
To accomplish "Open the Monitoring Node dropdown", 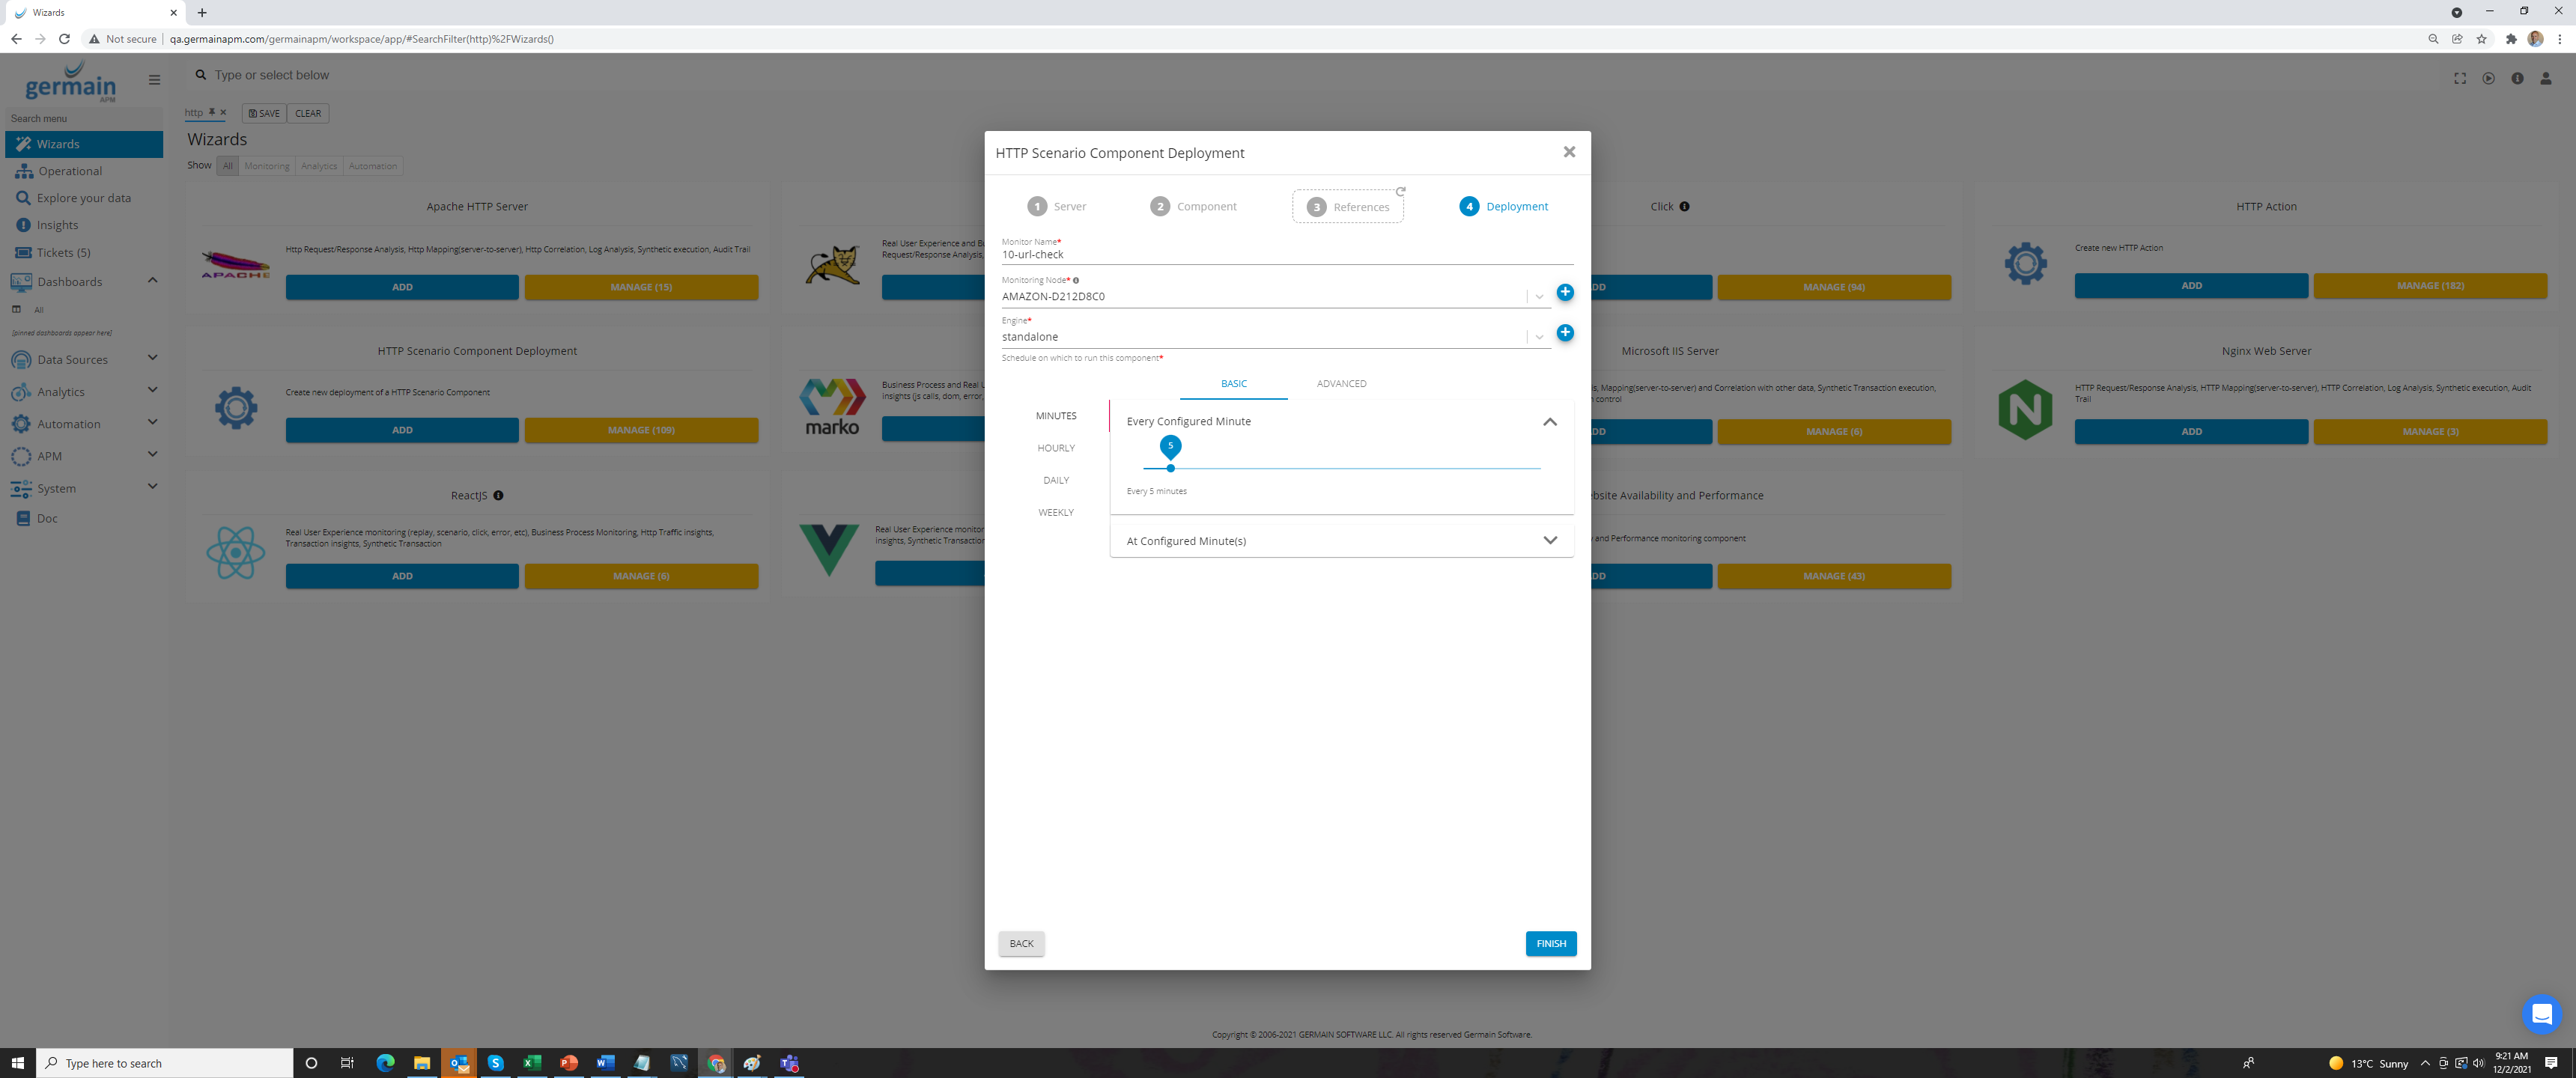I will [x=1539, y=296].
